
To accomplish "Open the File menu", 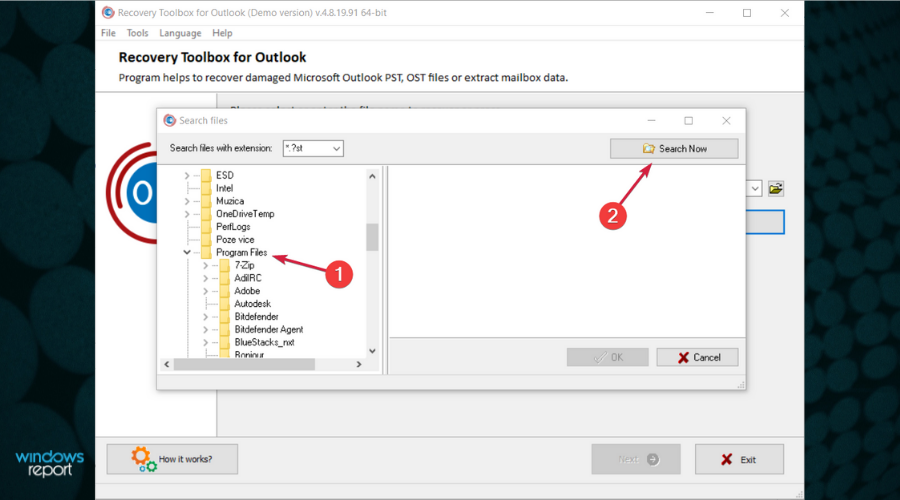I will (x=108, y=33).
